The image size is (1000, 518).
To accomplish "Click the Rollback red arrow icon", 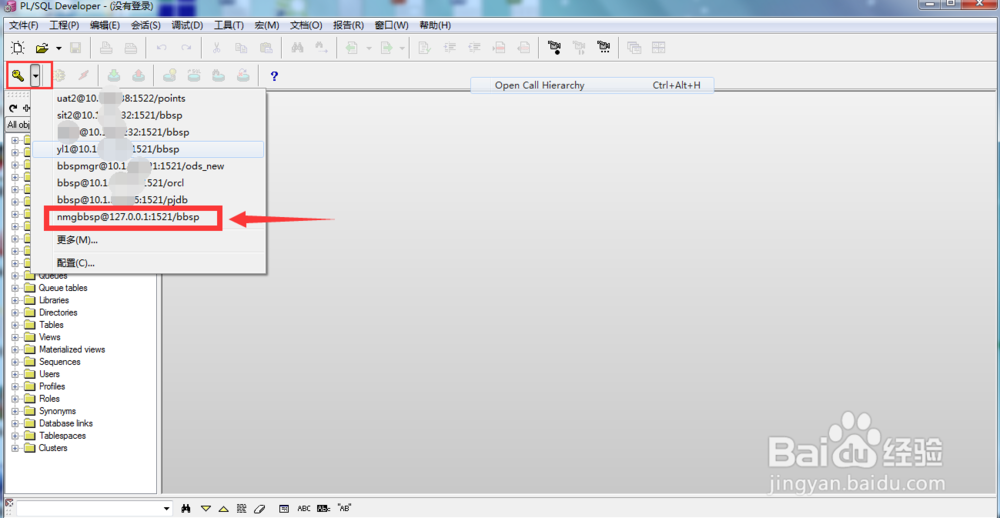I will [138, 77].
